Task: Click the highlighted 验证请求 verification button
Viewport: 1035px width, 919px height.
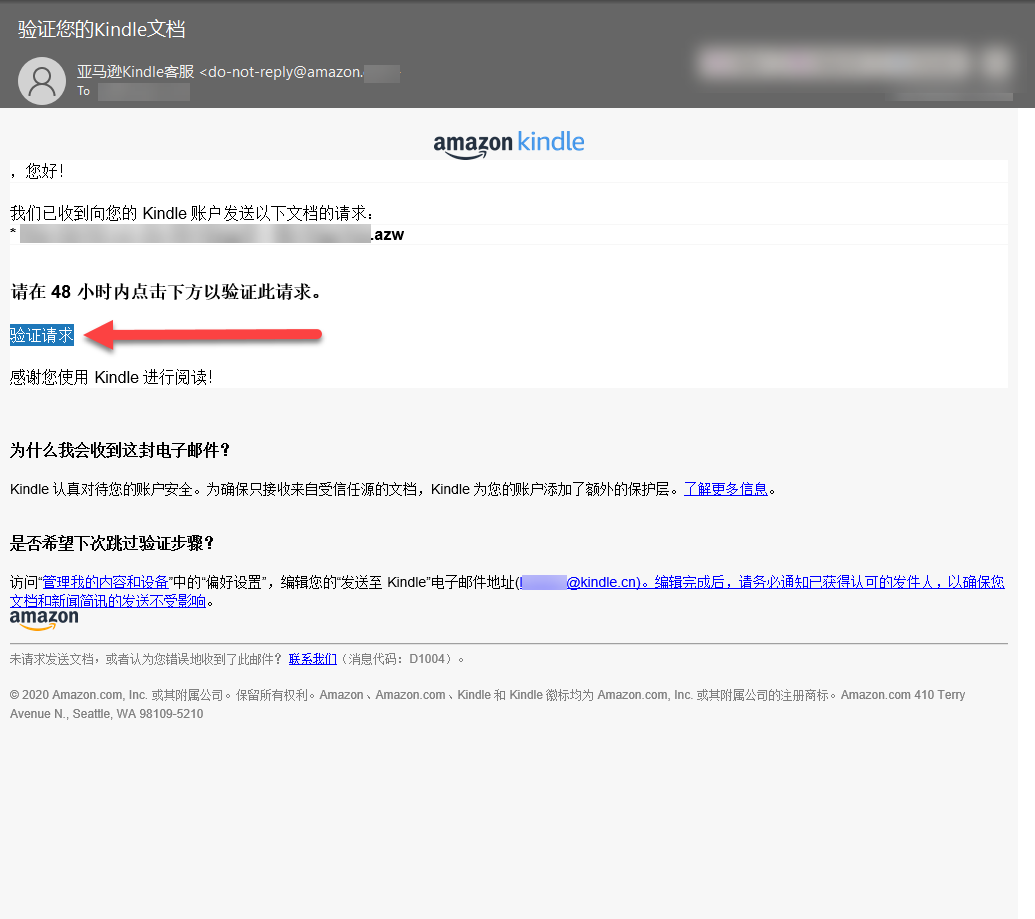Action: click(40, 336)
